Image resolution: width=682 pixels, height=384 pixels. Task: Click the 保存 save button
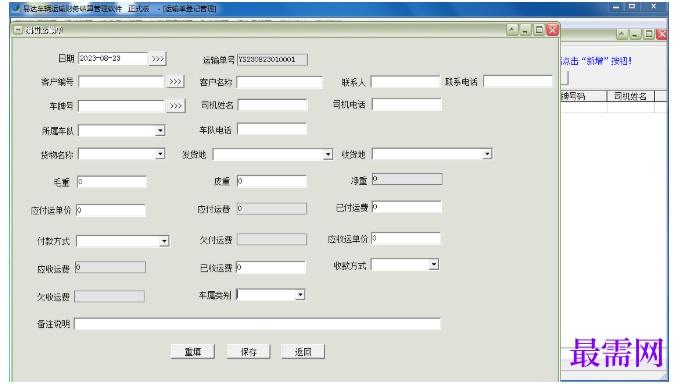pyautogui.click(x=248, y=351)
